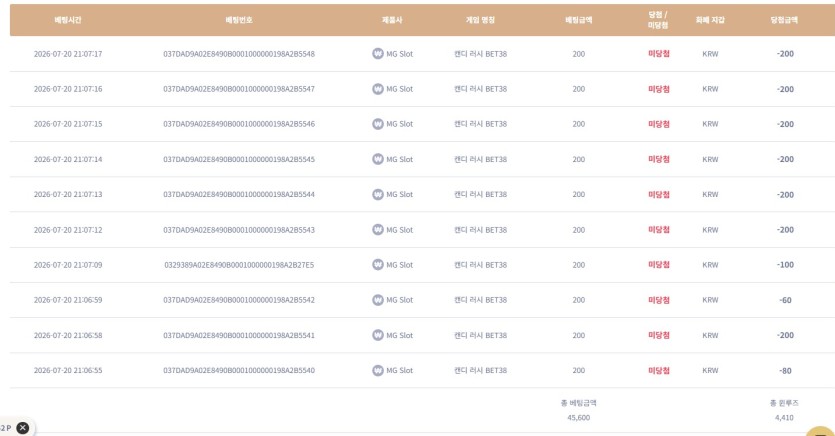Open the yellow floating button at the bottom corner

821,431
